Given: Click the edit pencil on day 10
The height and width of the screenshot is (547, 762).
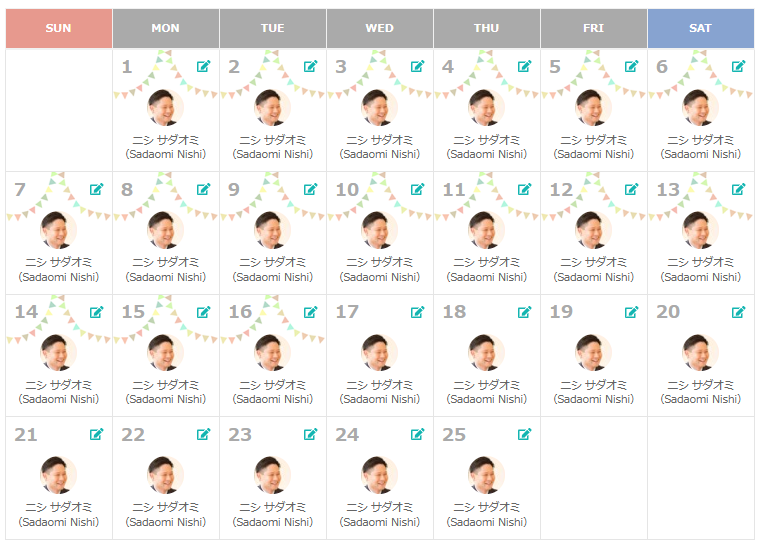Looking at the screenshot, I should pos(418,189).
